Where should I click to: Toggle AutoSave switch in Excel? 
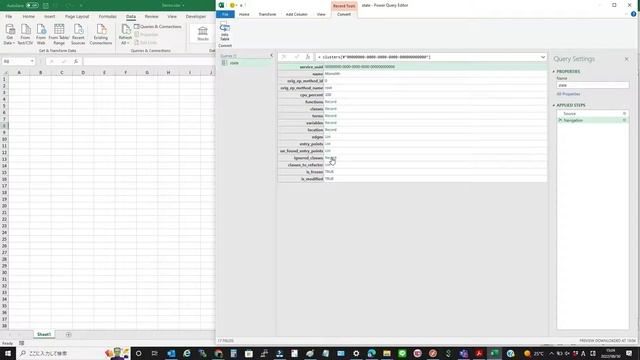tap(32, 6)
